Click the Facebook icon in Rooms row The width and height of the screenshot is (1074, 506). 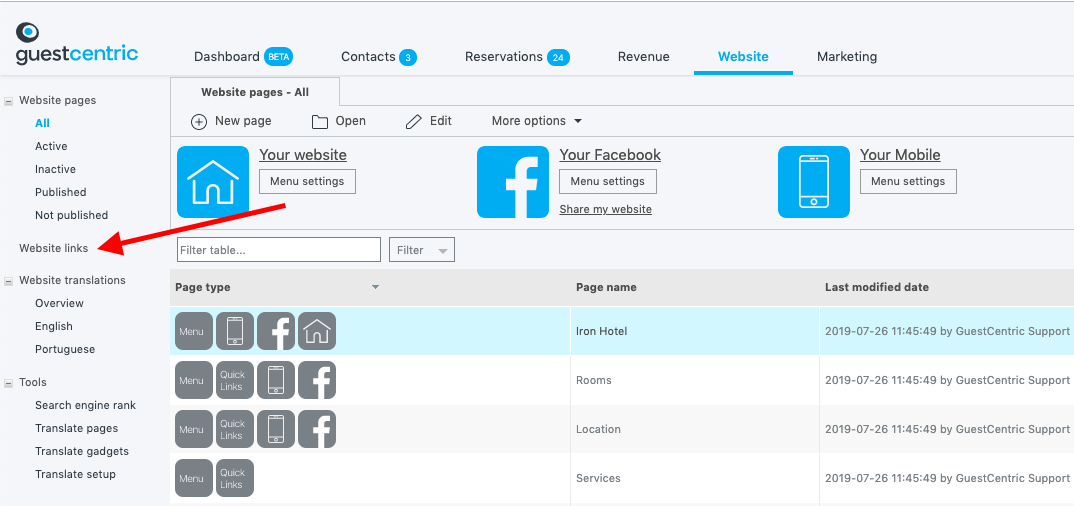(x=317, y=380)
